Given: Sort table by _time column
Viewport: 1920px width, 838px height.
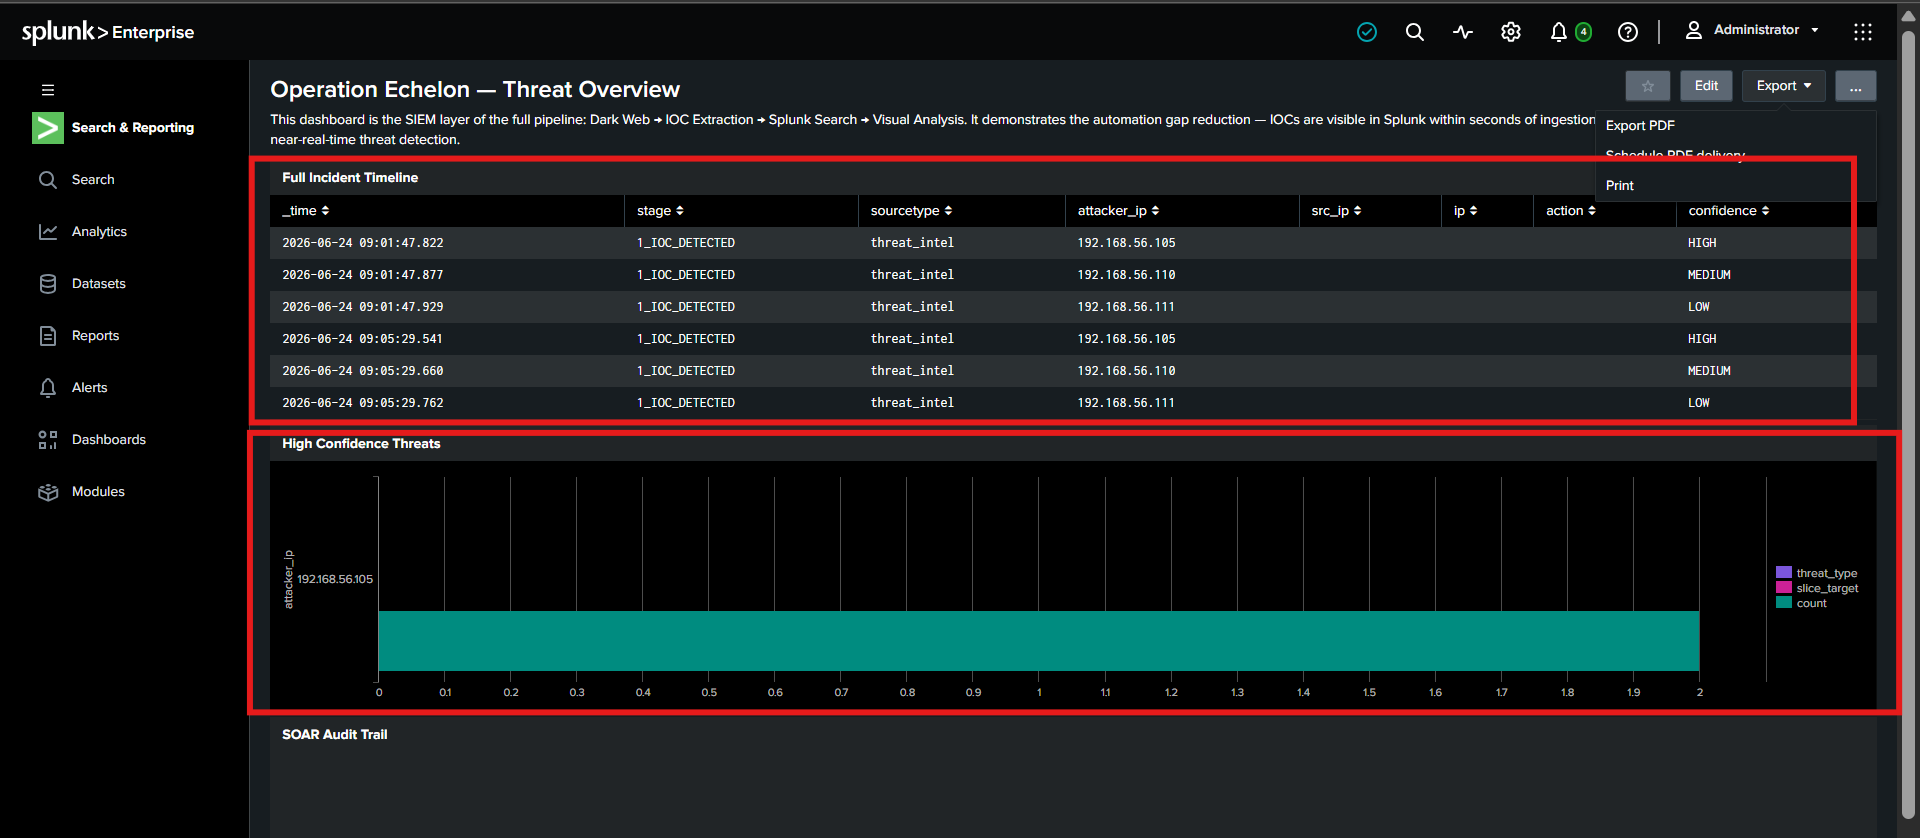Looking at the screenshot, I should point(306,211).
